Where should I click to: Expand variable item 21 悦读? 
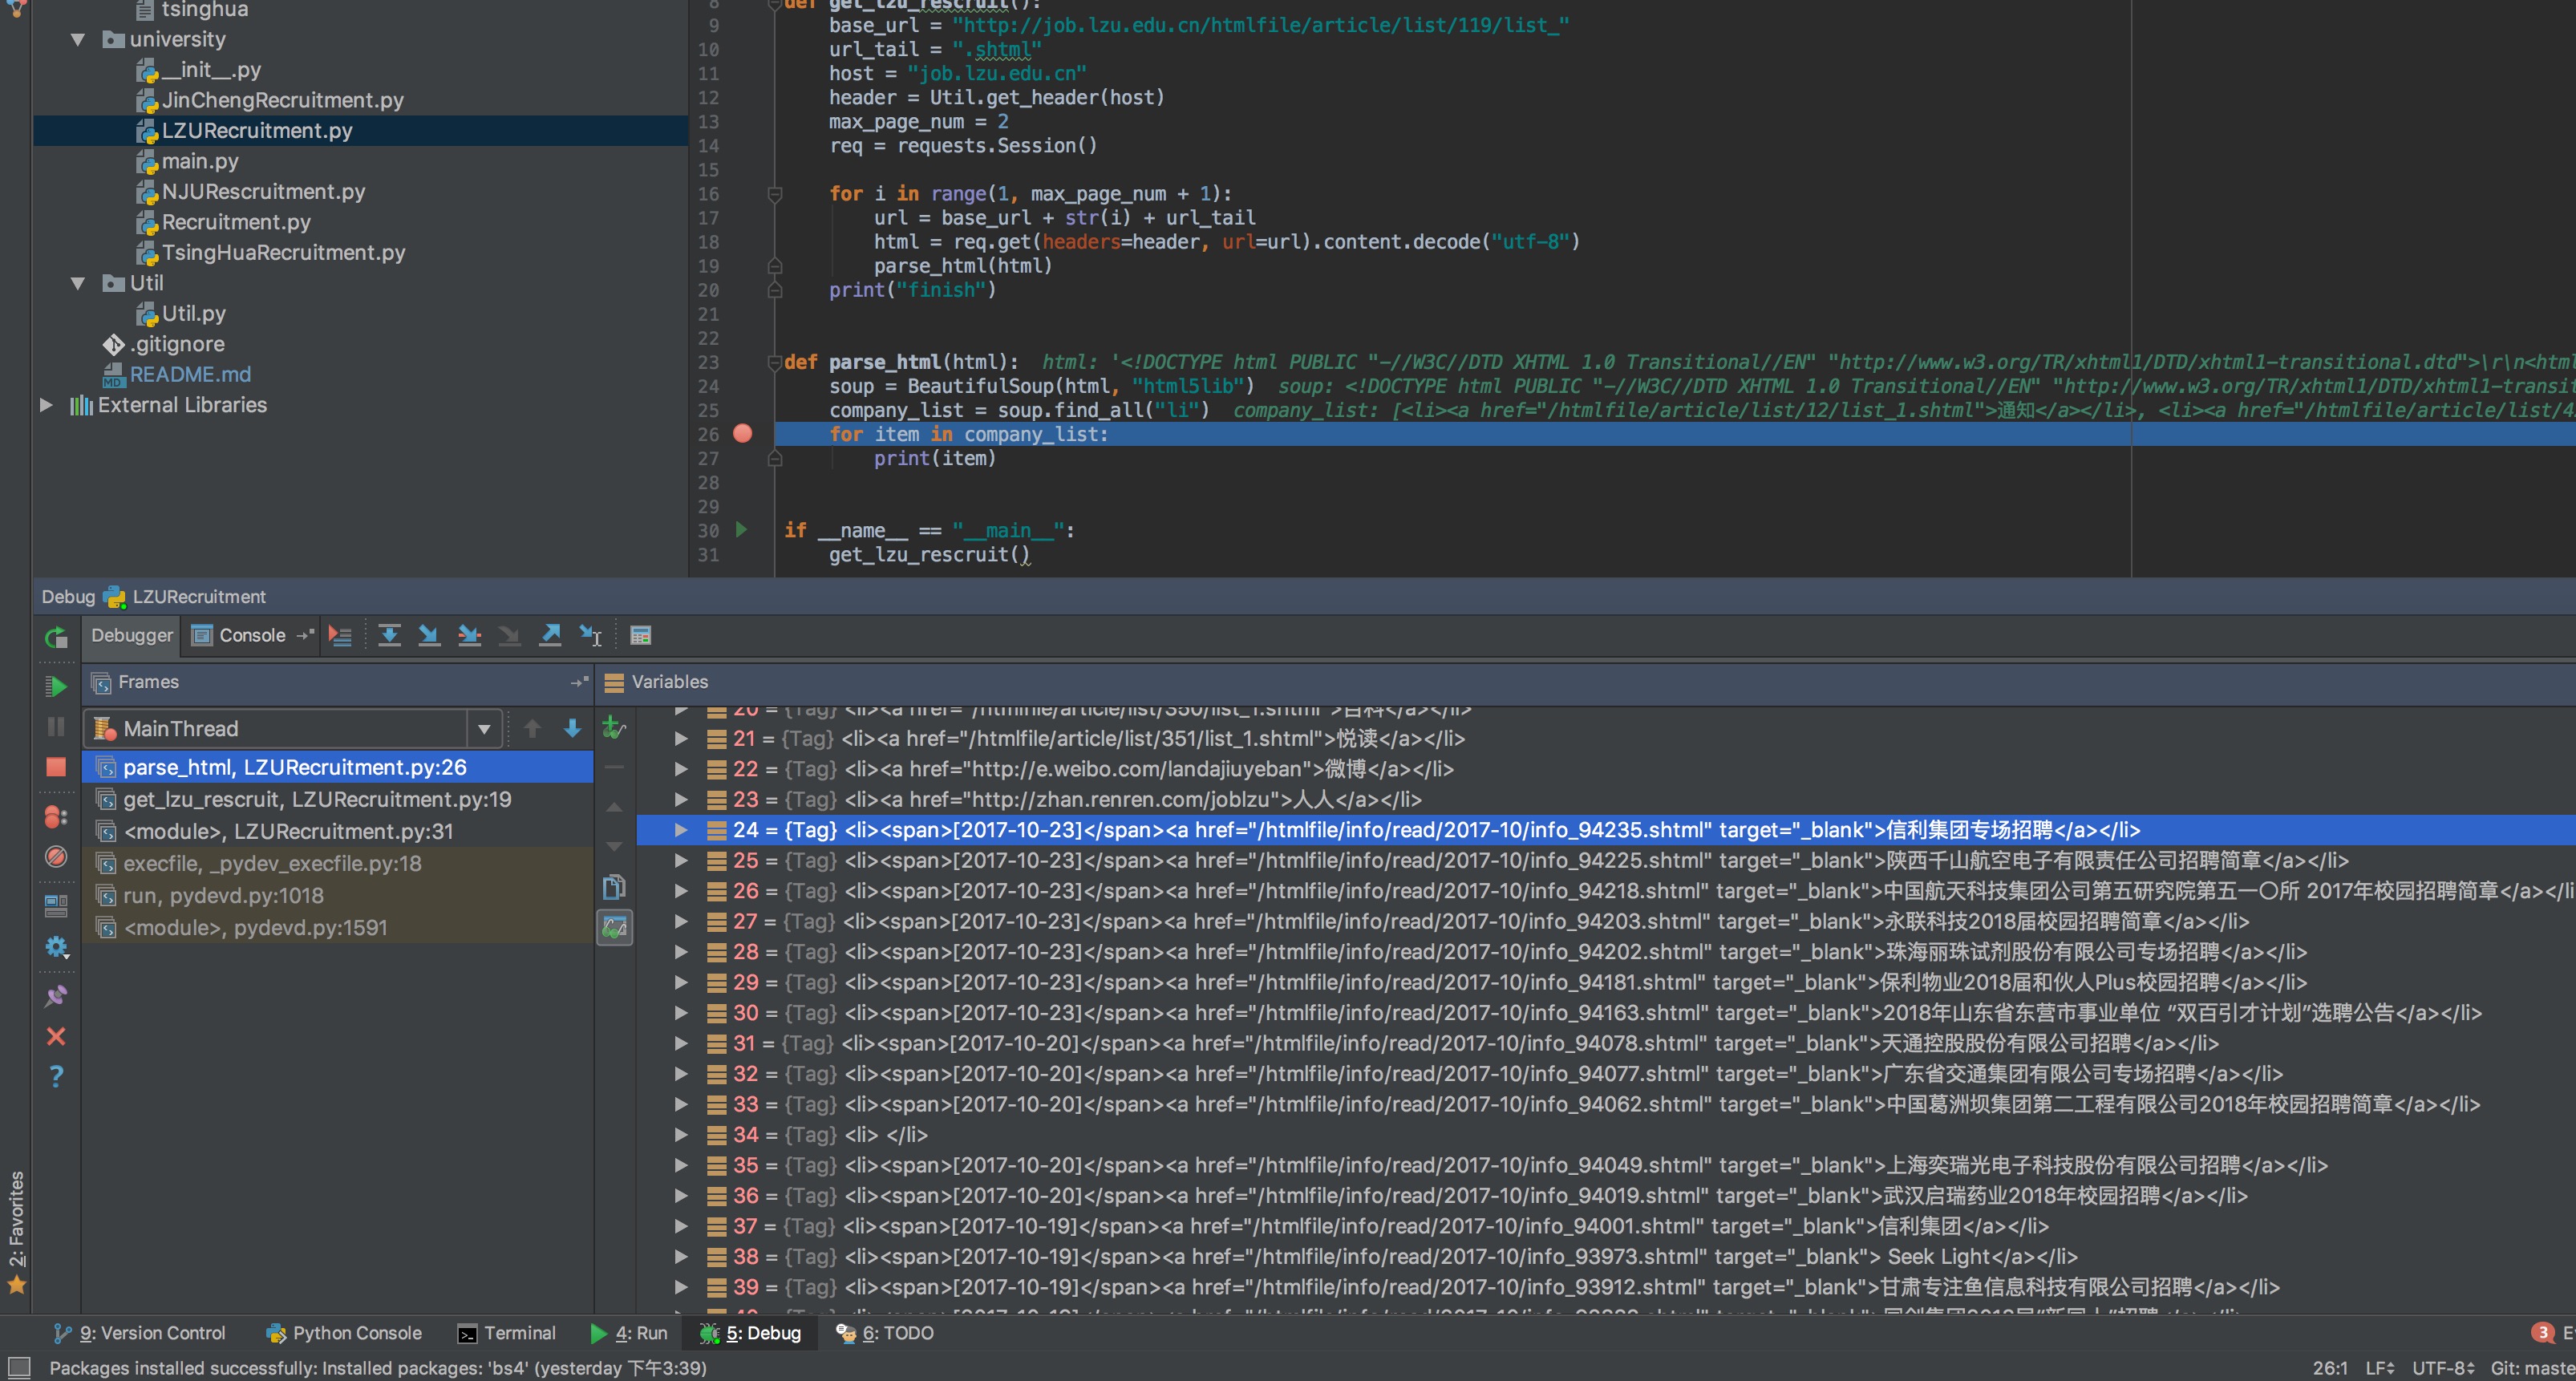pos(681,739)
